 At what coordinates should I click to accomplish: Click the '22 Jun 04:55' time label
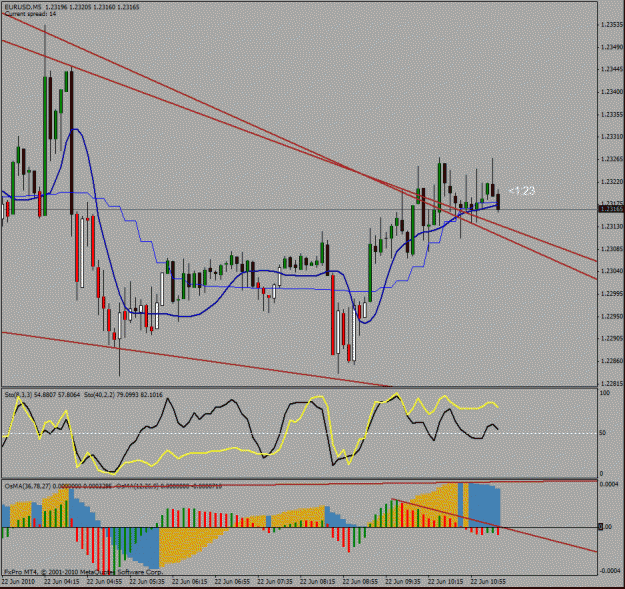[x=104, y=582]
